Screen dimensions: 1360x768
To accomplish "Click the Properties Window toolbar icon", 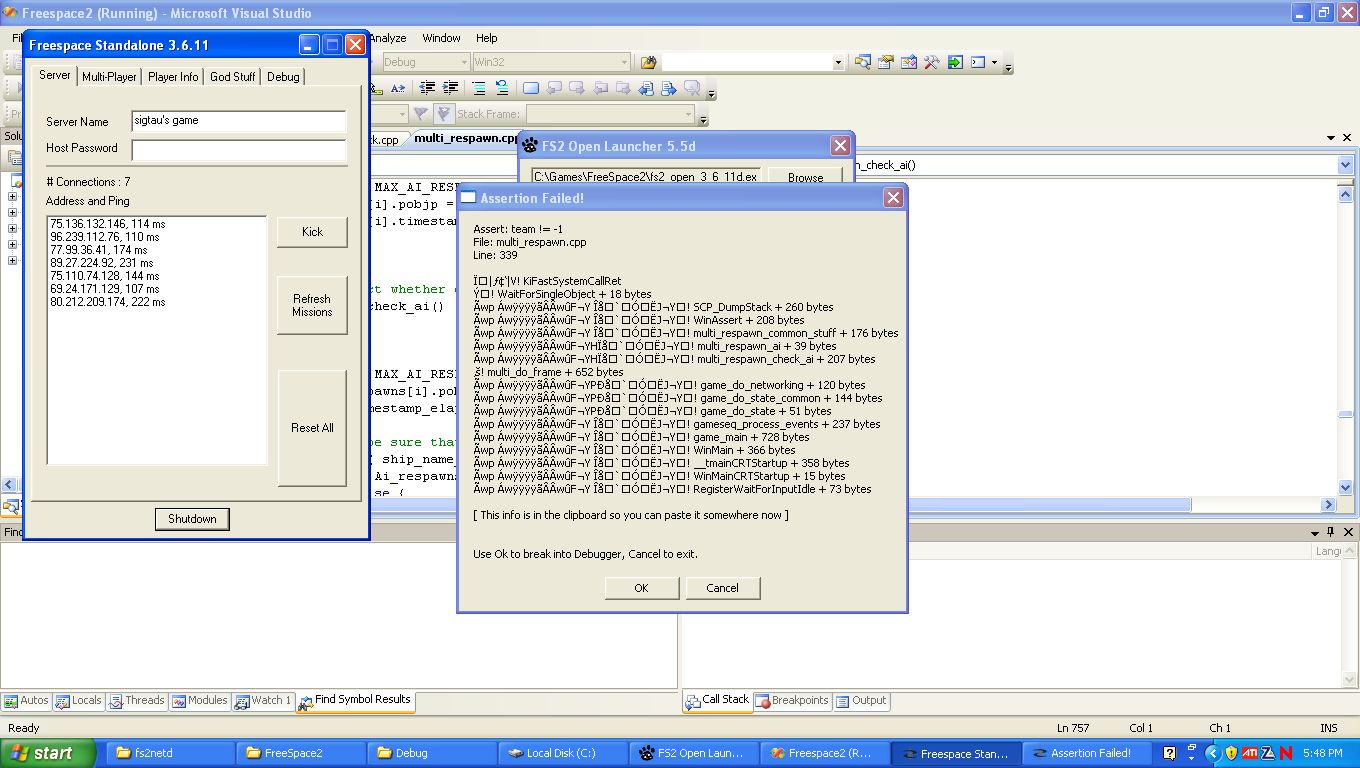I will 886,62.
